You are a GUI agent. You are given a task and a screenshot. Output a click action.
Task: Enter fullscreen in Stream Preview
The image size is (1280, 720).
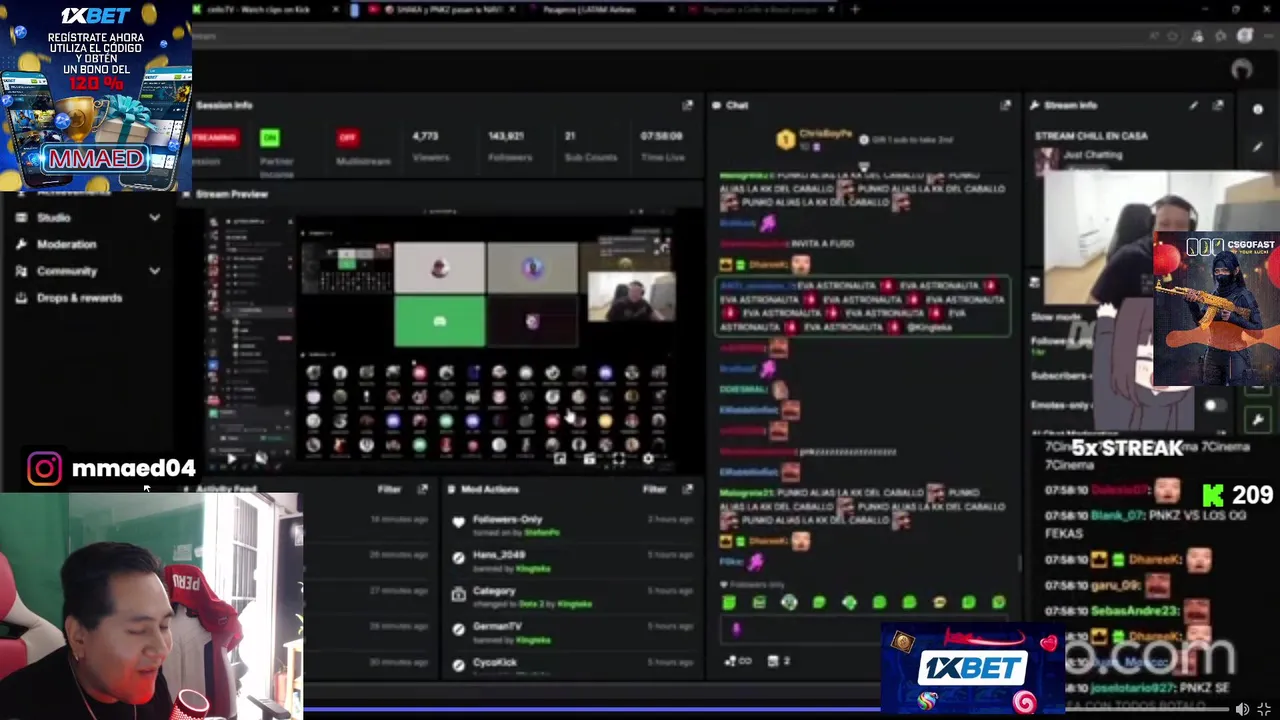(x=618, y=459)
